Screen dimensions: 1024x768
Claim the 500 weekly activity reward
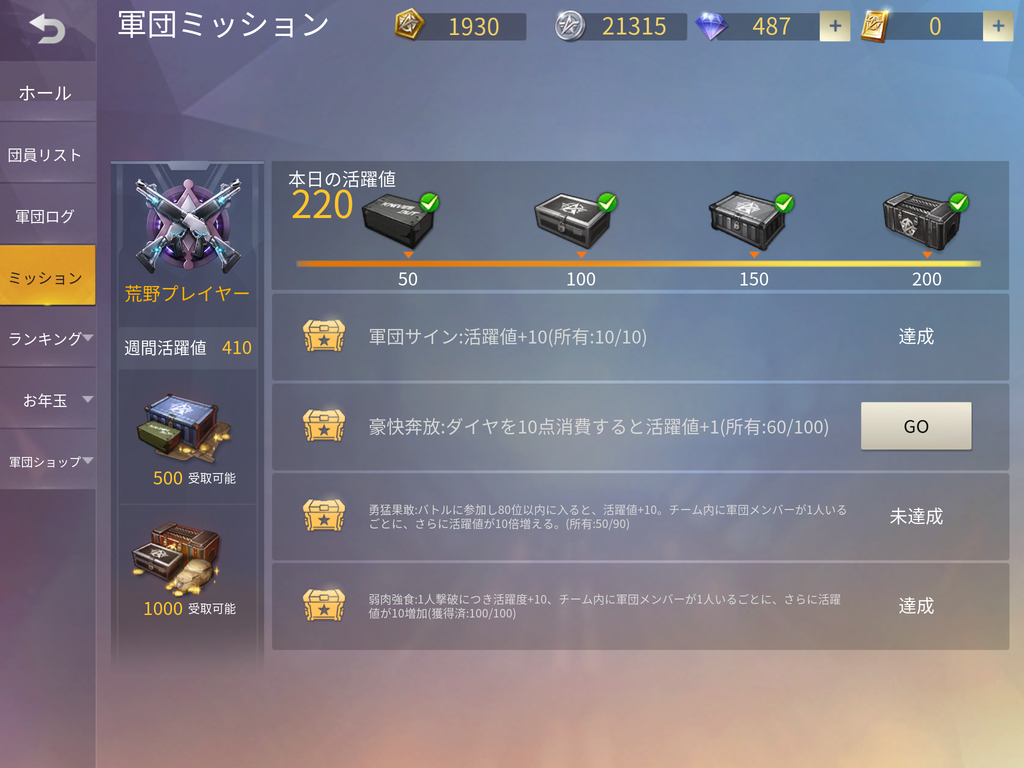(187, 438)
